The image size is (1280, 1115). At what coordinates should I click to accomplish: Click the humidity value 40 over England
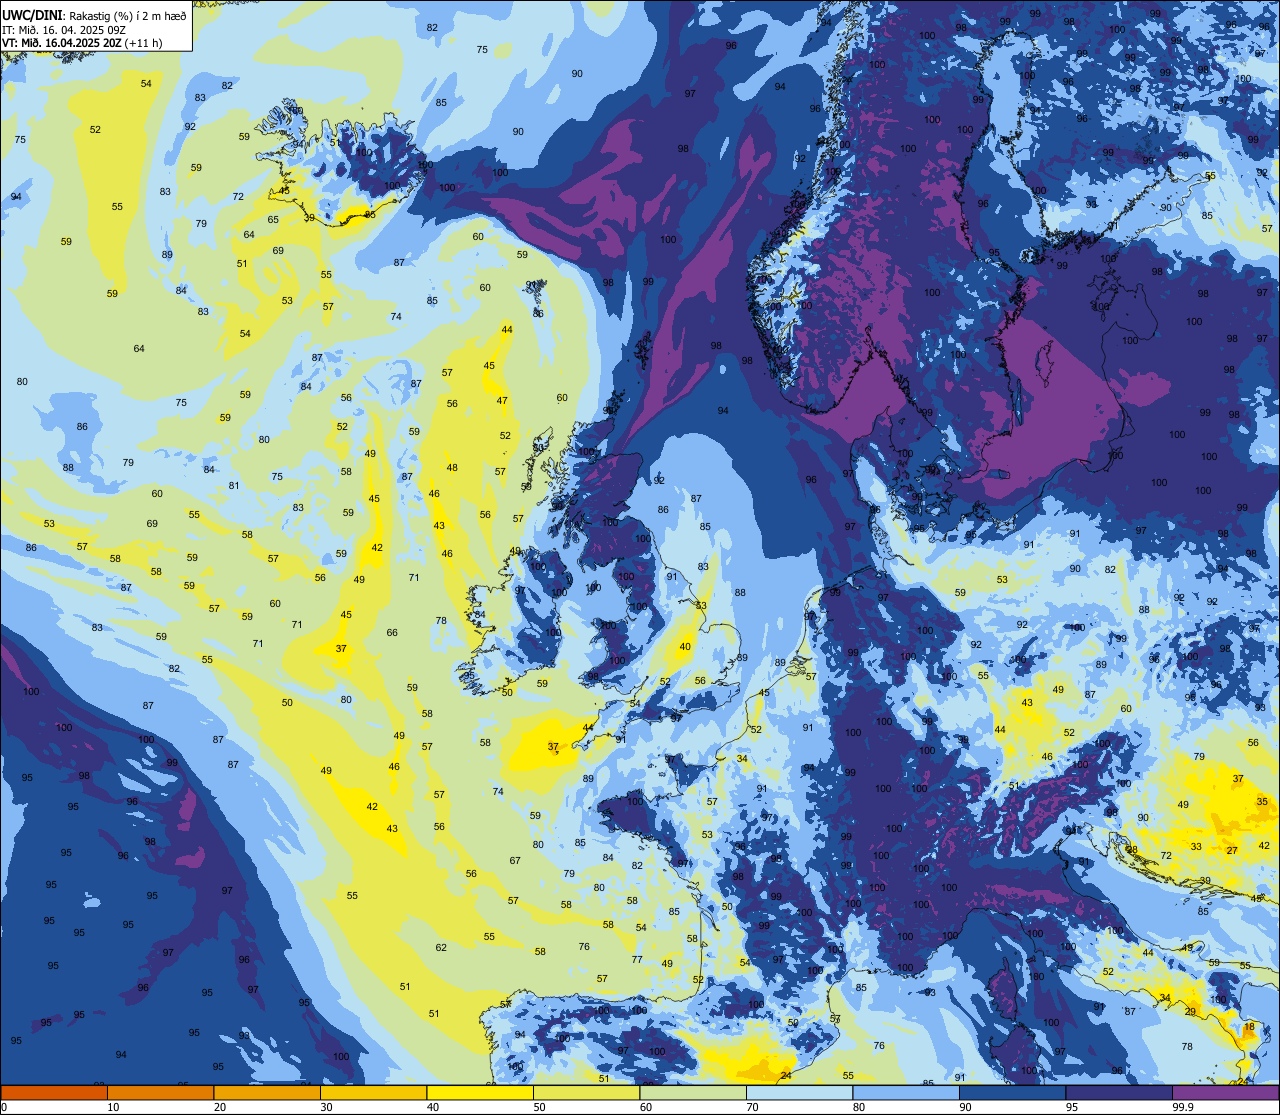(x=685, y=647)
